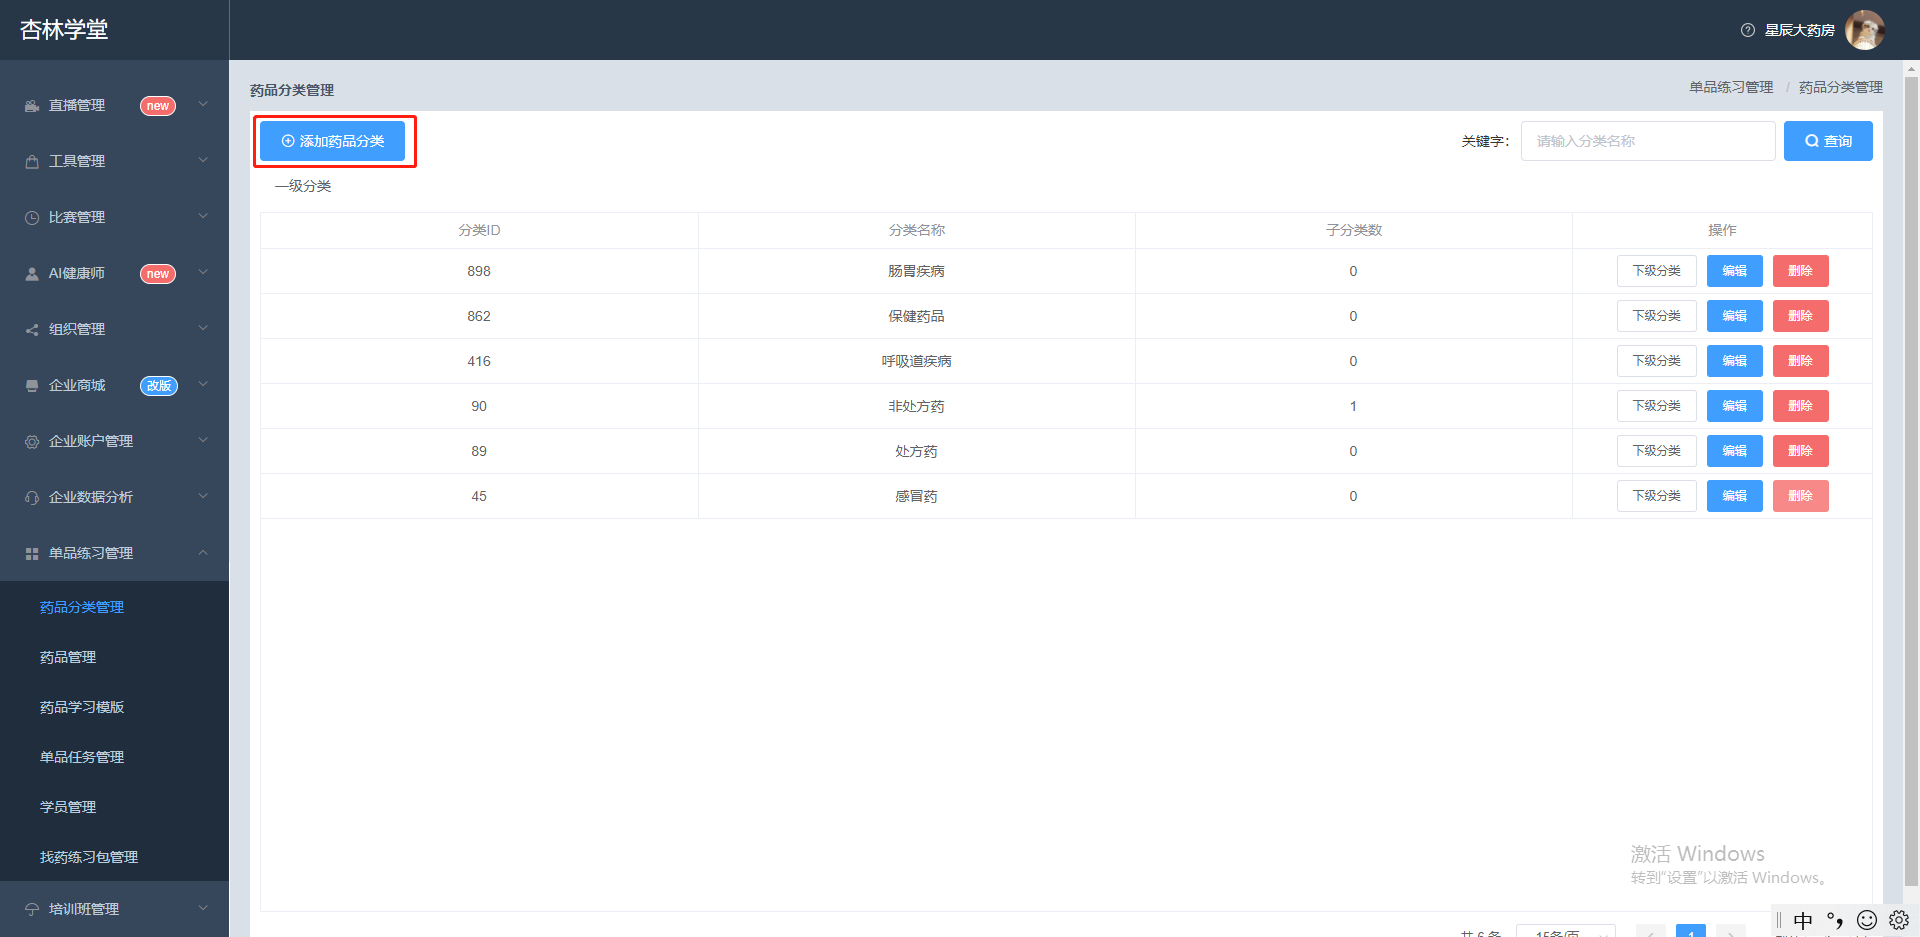Click the 工具管理 bag icon
This screenshot has height=937, width=1920.
(x=32, y=162)
